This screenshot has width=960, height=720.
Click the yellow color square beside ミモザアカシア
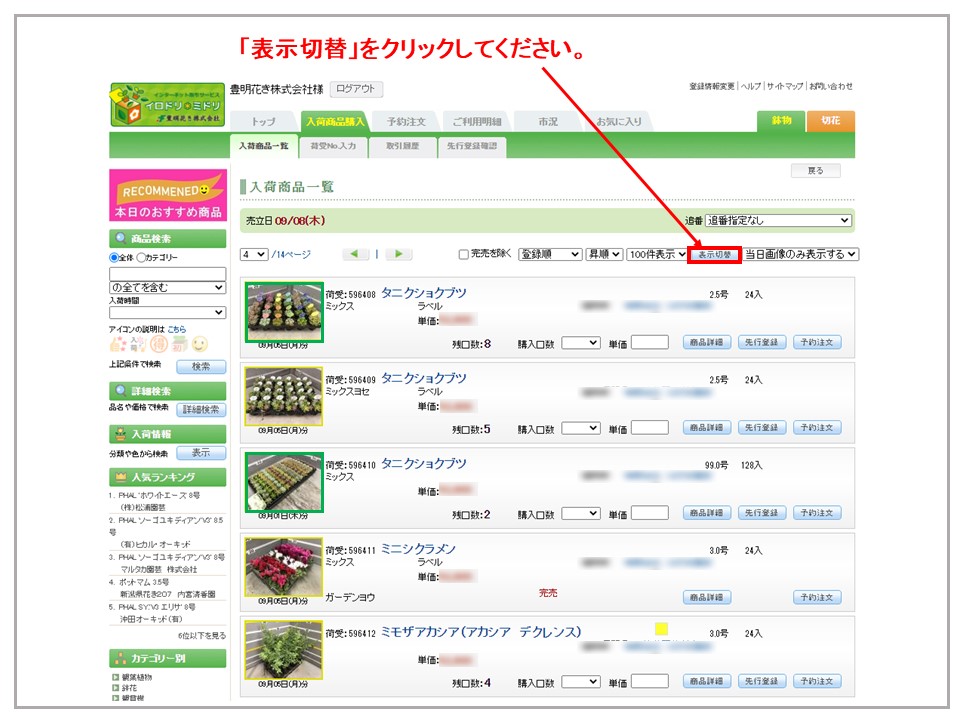[661, 629]
